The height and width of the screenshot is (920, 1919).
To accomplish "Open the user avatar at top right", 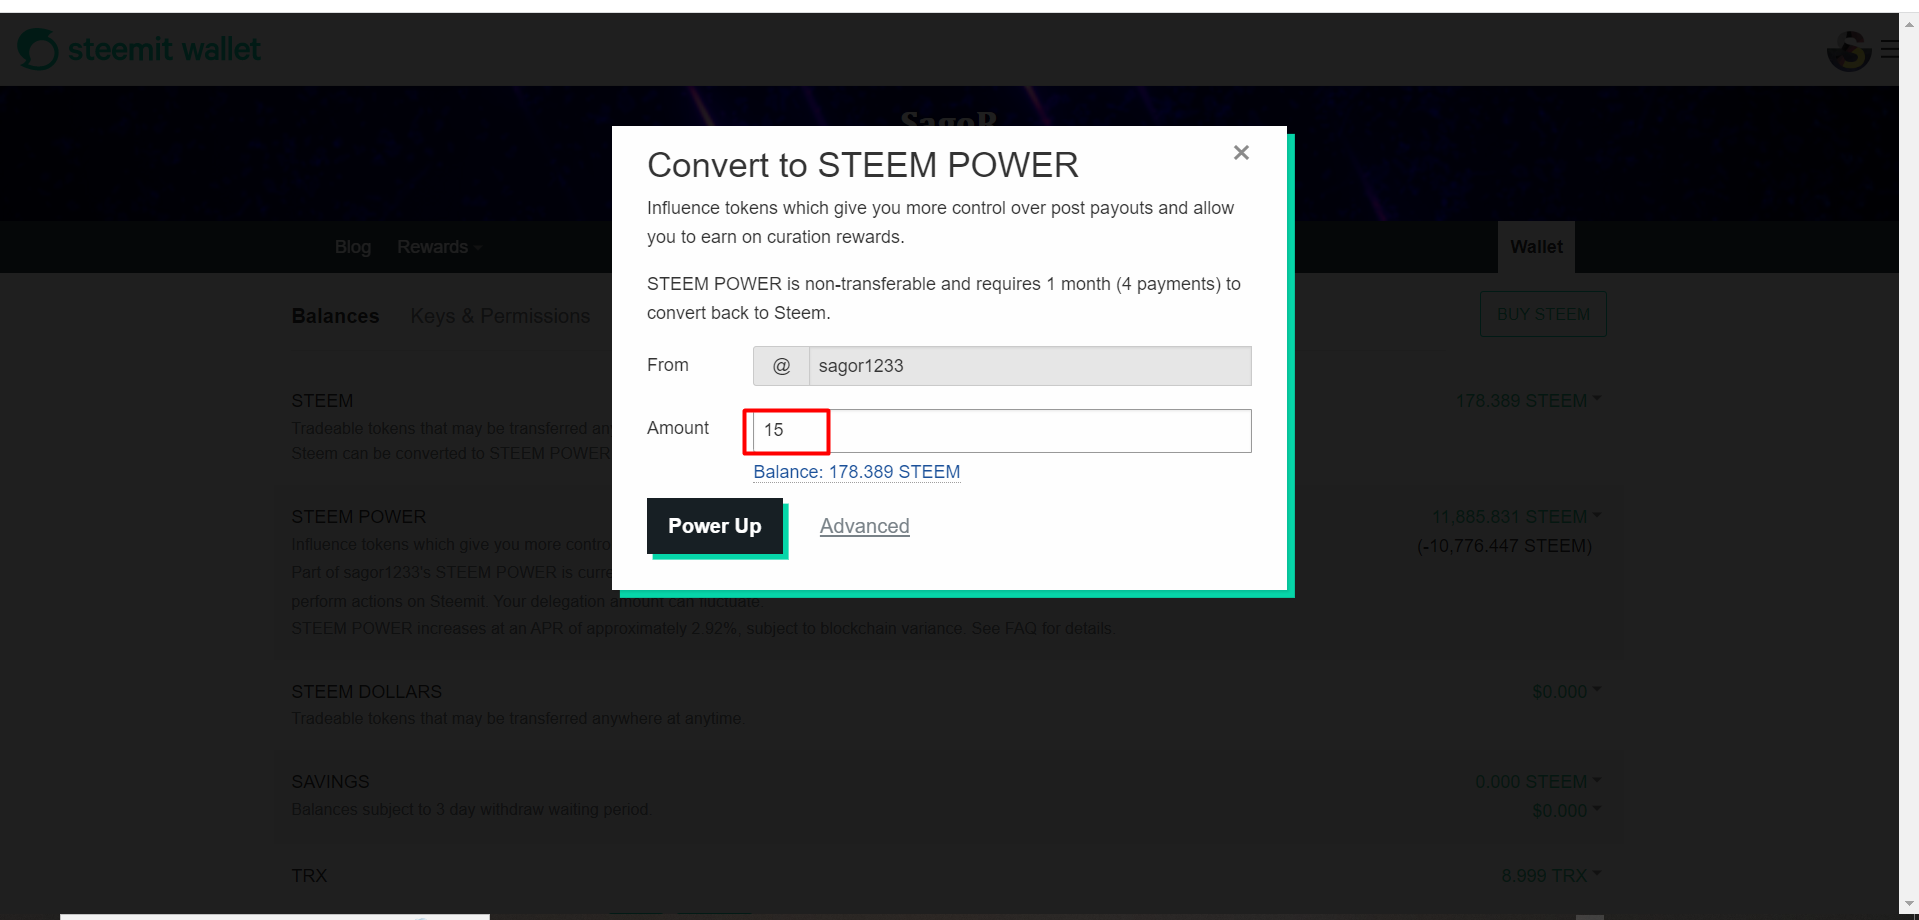I will click(x=1848, y=50).
